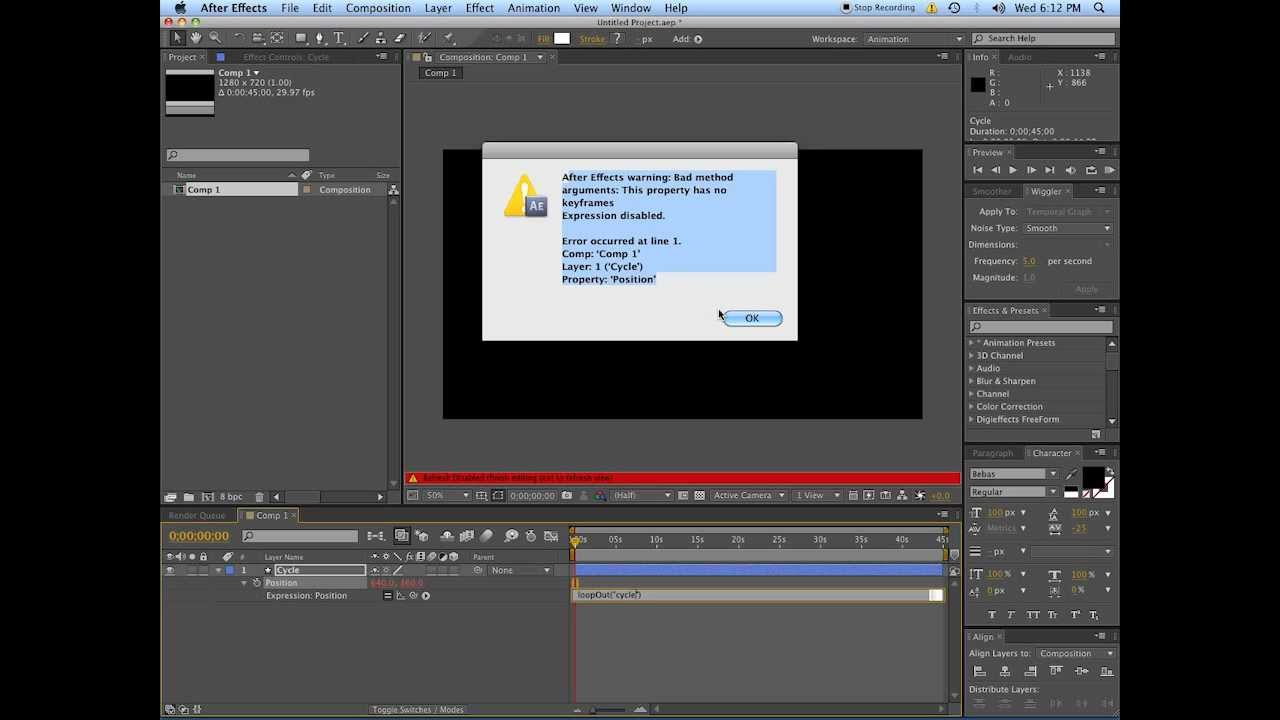This screenshot has width=1280, height=720.
Task: Create a new folder in Project panel
Action: [x=188, y=497]
